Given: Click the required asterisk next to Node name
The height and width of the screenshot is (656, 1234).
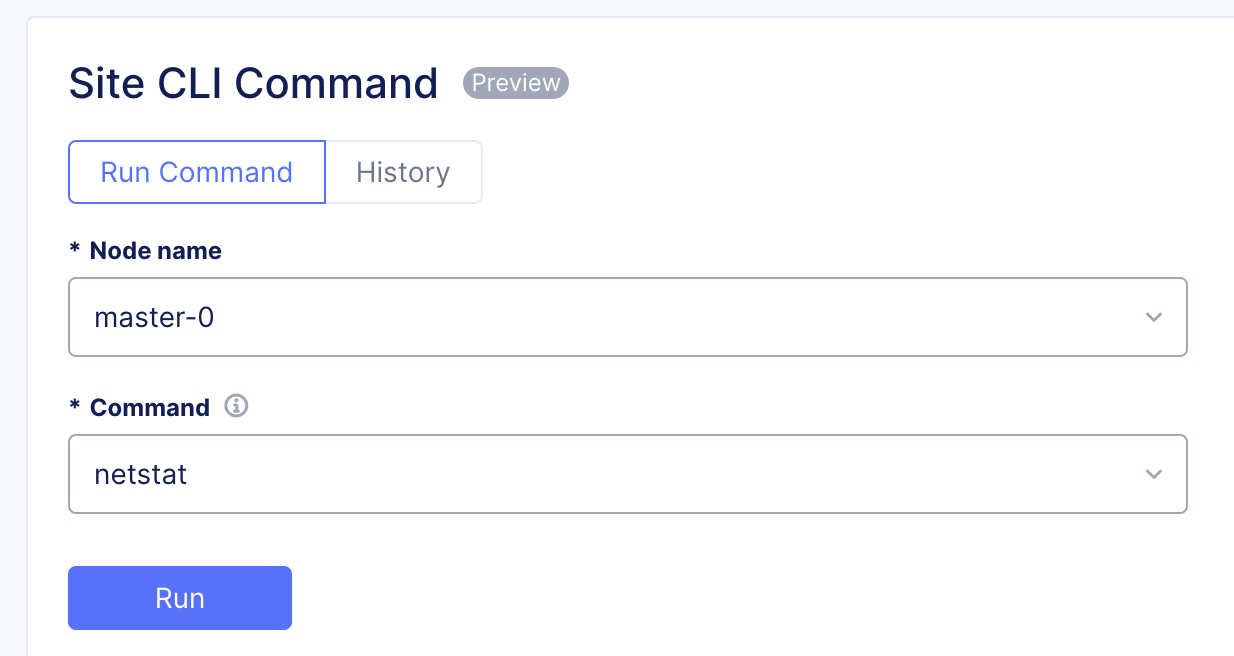Looking at the screenshot, I should click(x=76, y=251).
